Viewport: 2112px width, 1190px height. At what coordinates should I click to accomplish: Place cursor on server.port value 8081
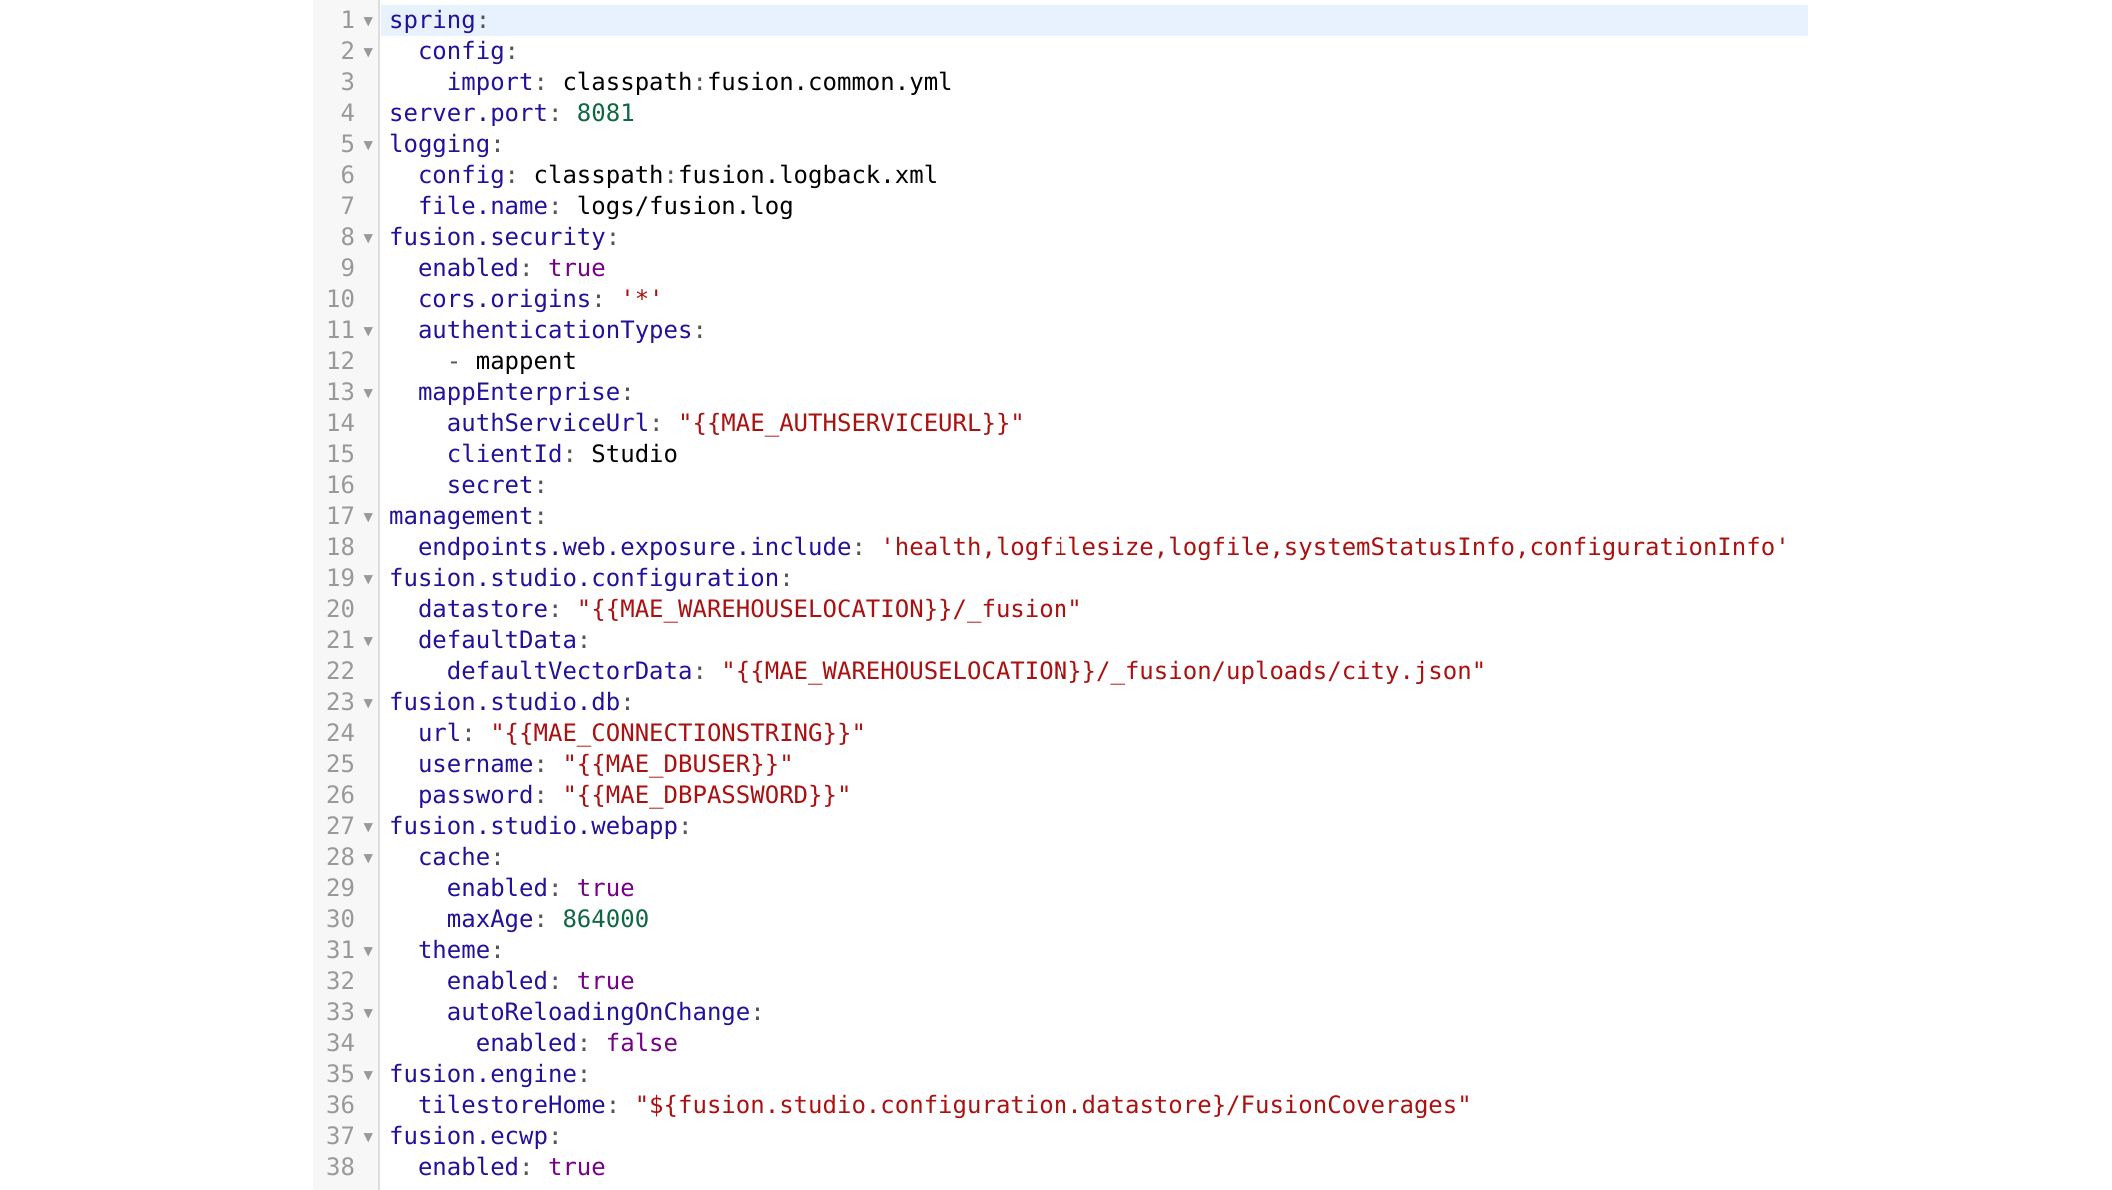tap(605, 113)
